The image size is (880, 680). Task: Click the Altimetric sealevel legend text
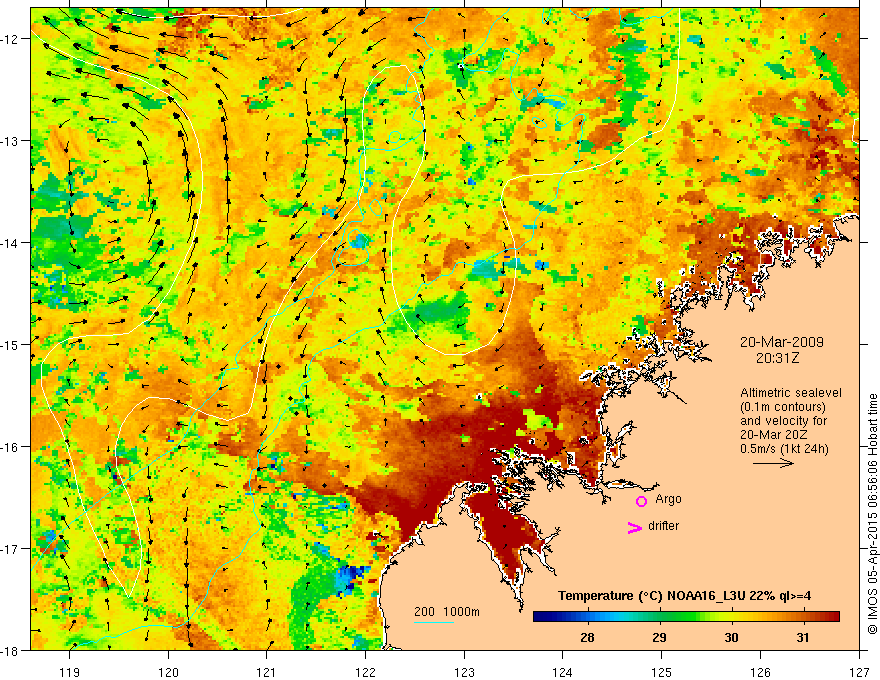[x=791, y=393]
